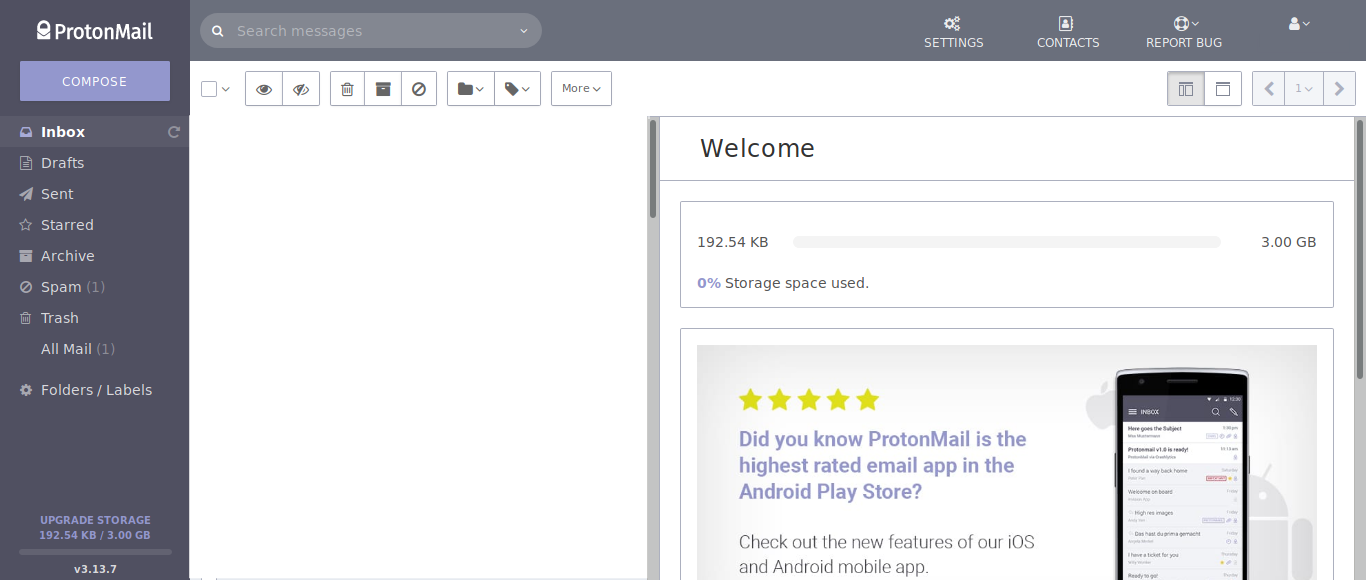Open the page number 1 dropdown

coord(1304,89)
